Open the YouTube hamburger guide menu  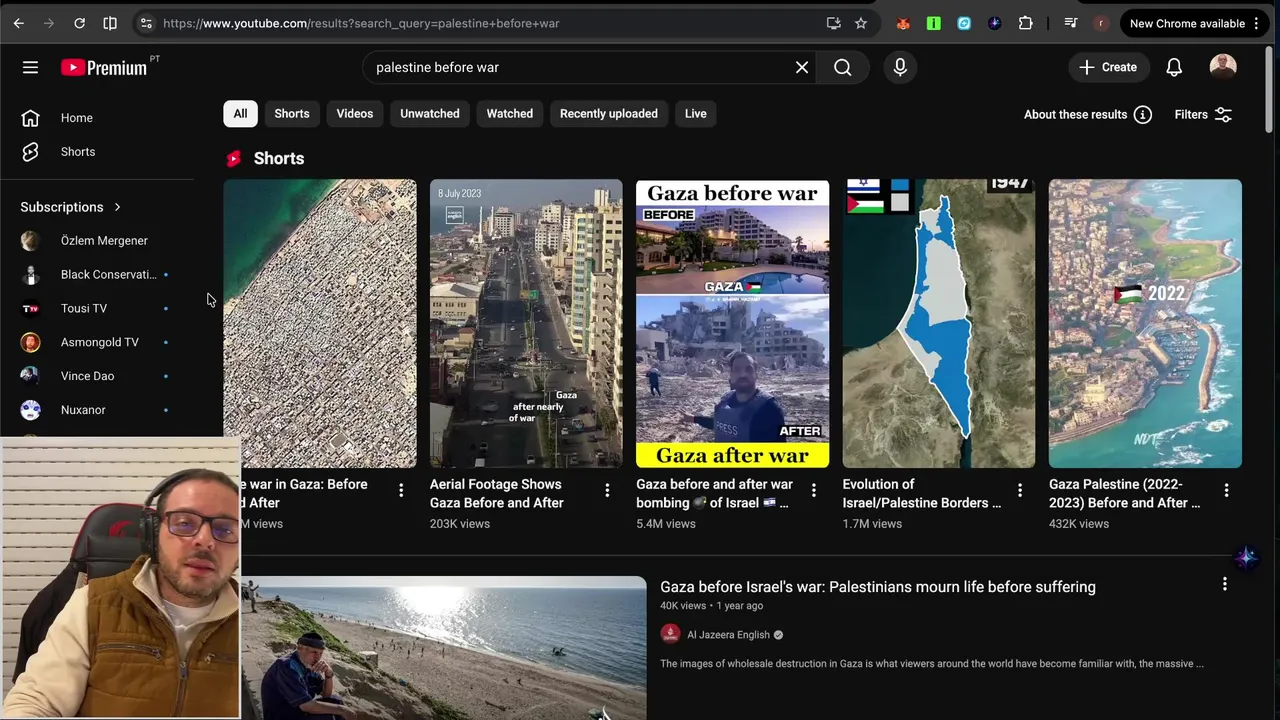(30, 67)
